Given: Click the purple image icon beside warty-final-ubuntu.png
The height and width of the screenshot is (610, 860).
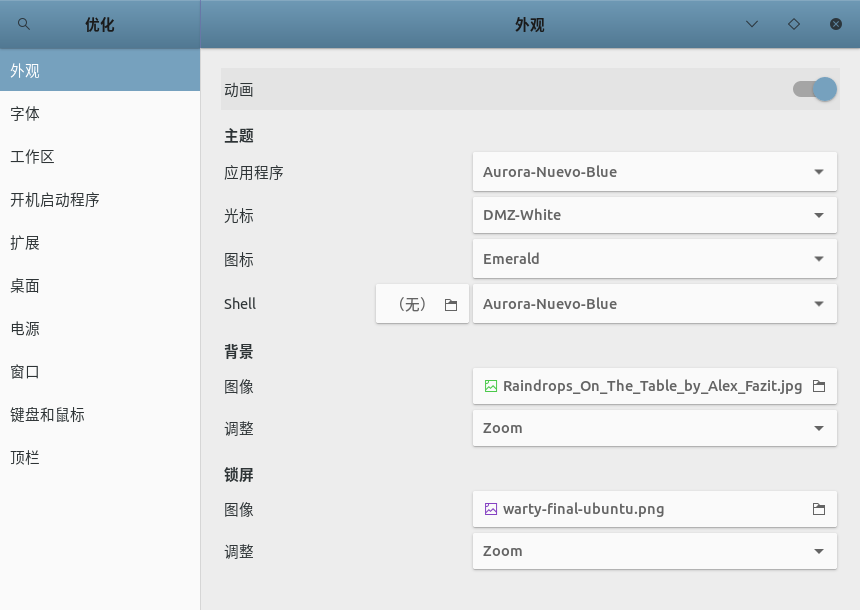Looking at the screenshot, I should [491, 509].
